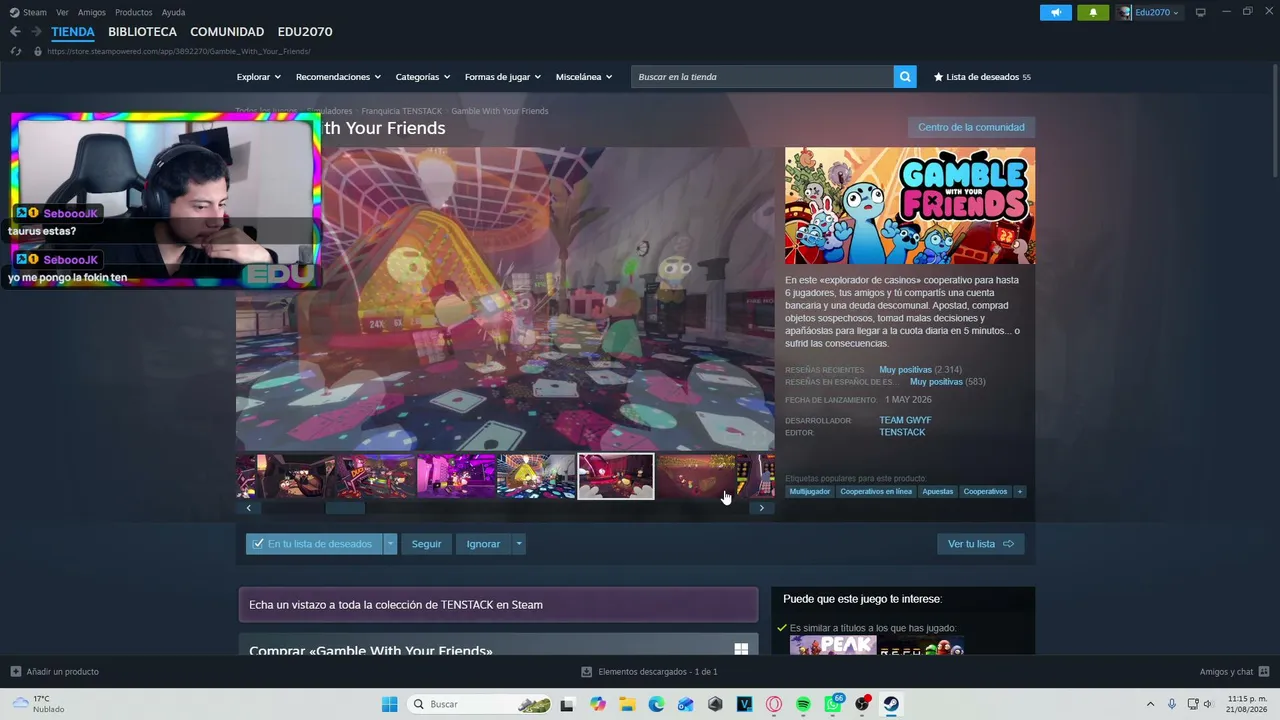Go back with the Steam back arrow
This screenshot has width=1280, height=720.
click(x=15, y=32)
